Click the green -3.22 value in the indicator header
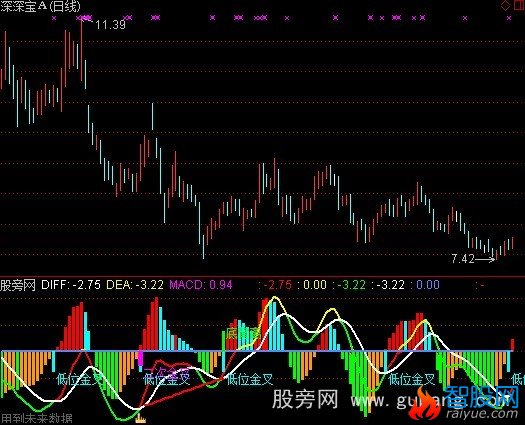The width and height of the screenshot is (525, 425). pos(352,285)
